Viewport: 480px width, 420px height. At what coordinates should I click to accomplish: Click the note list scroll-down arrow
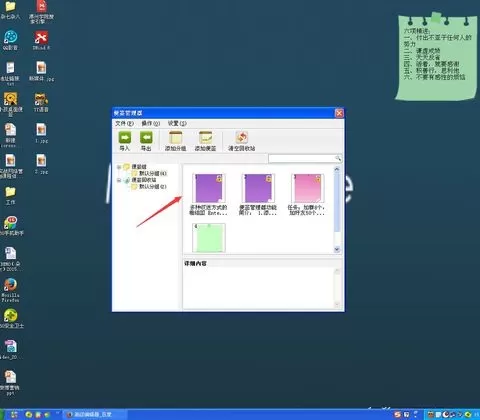pyautogui.click(x=337, y=249)
